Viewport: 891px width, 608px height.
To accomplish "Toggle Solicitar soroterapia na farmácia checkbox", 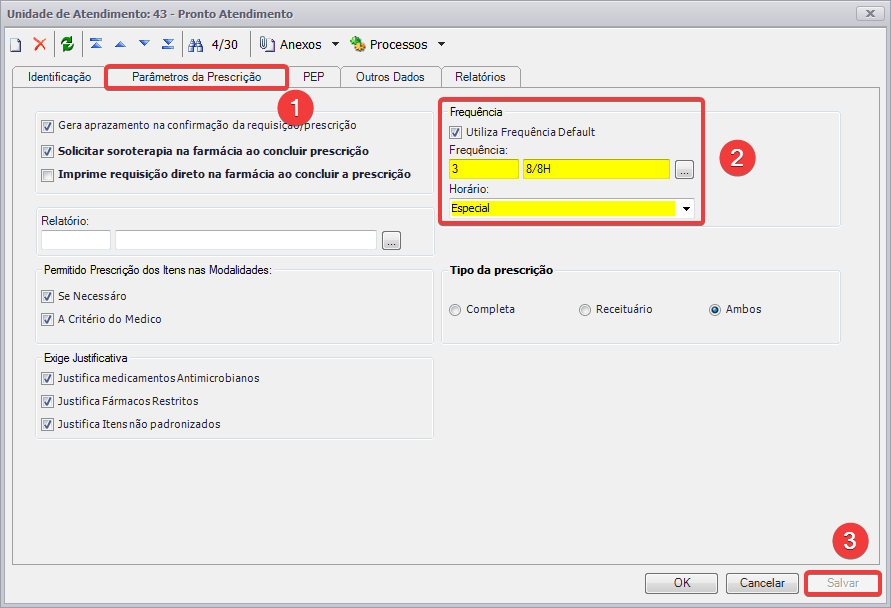I will tap(48, 152).
